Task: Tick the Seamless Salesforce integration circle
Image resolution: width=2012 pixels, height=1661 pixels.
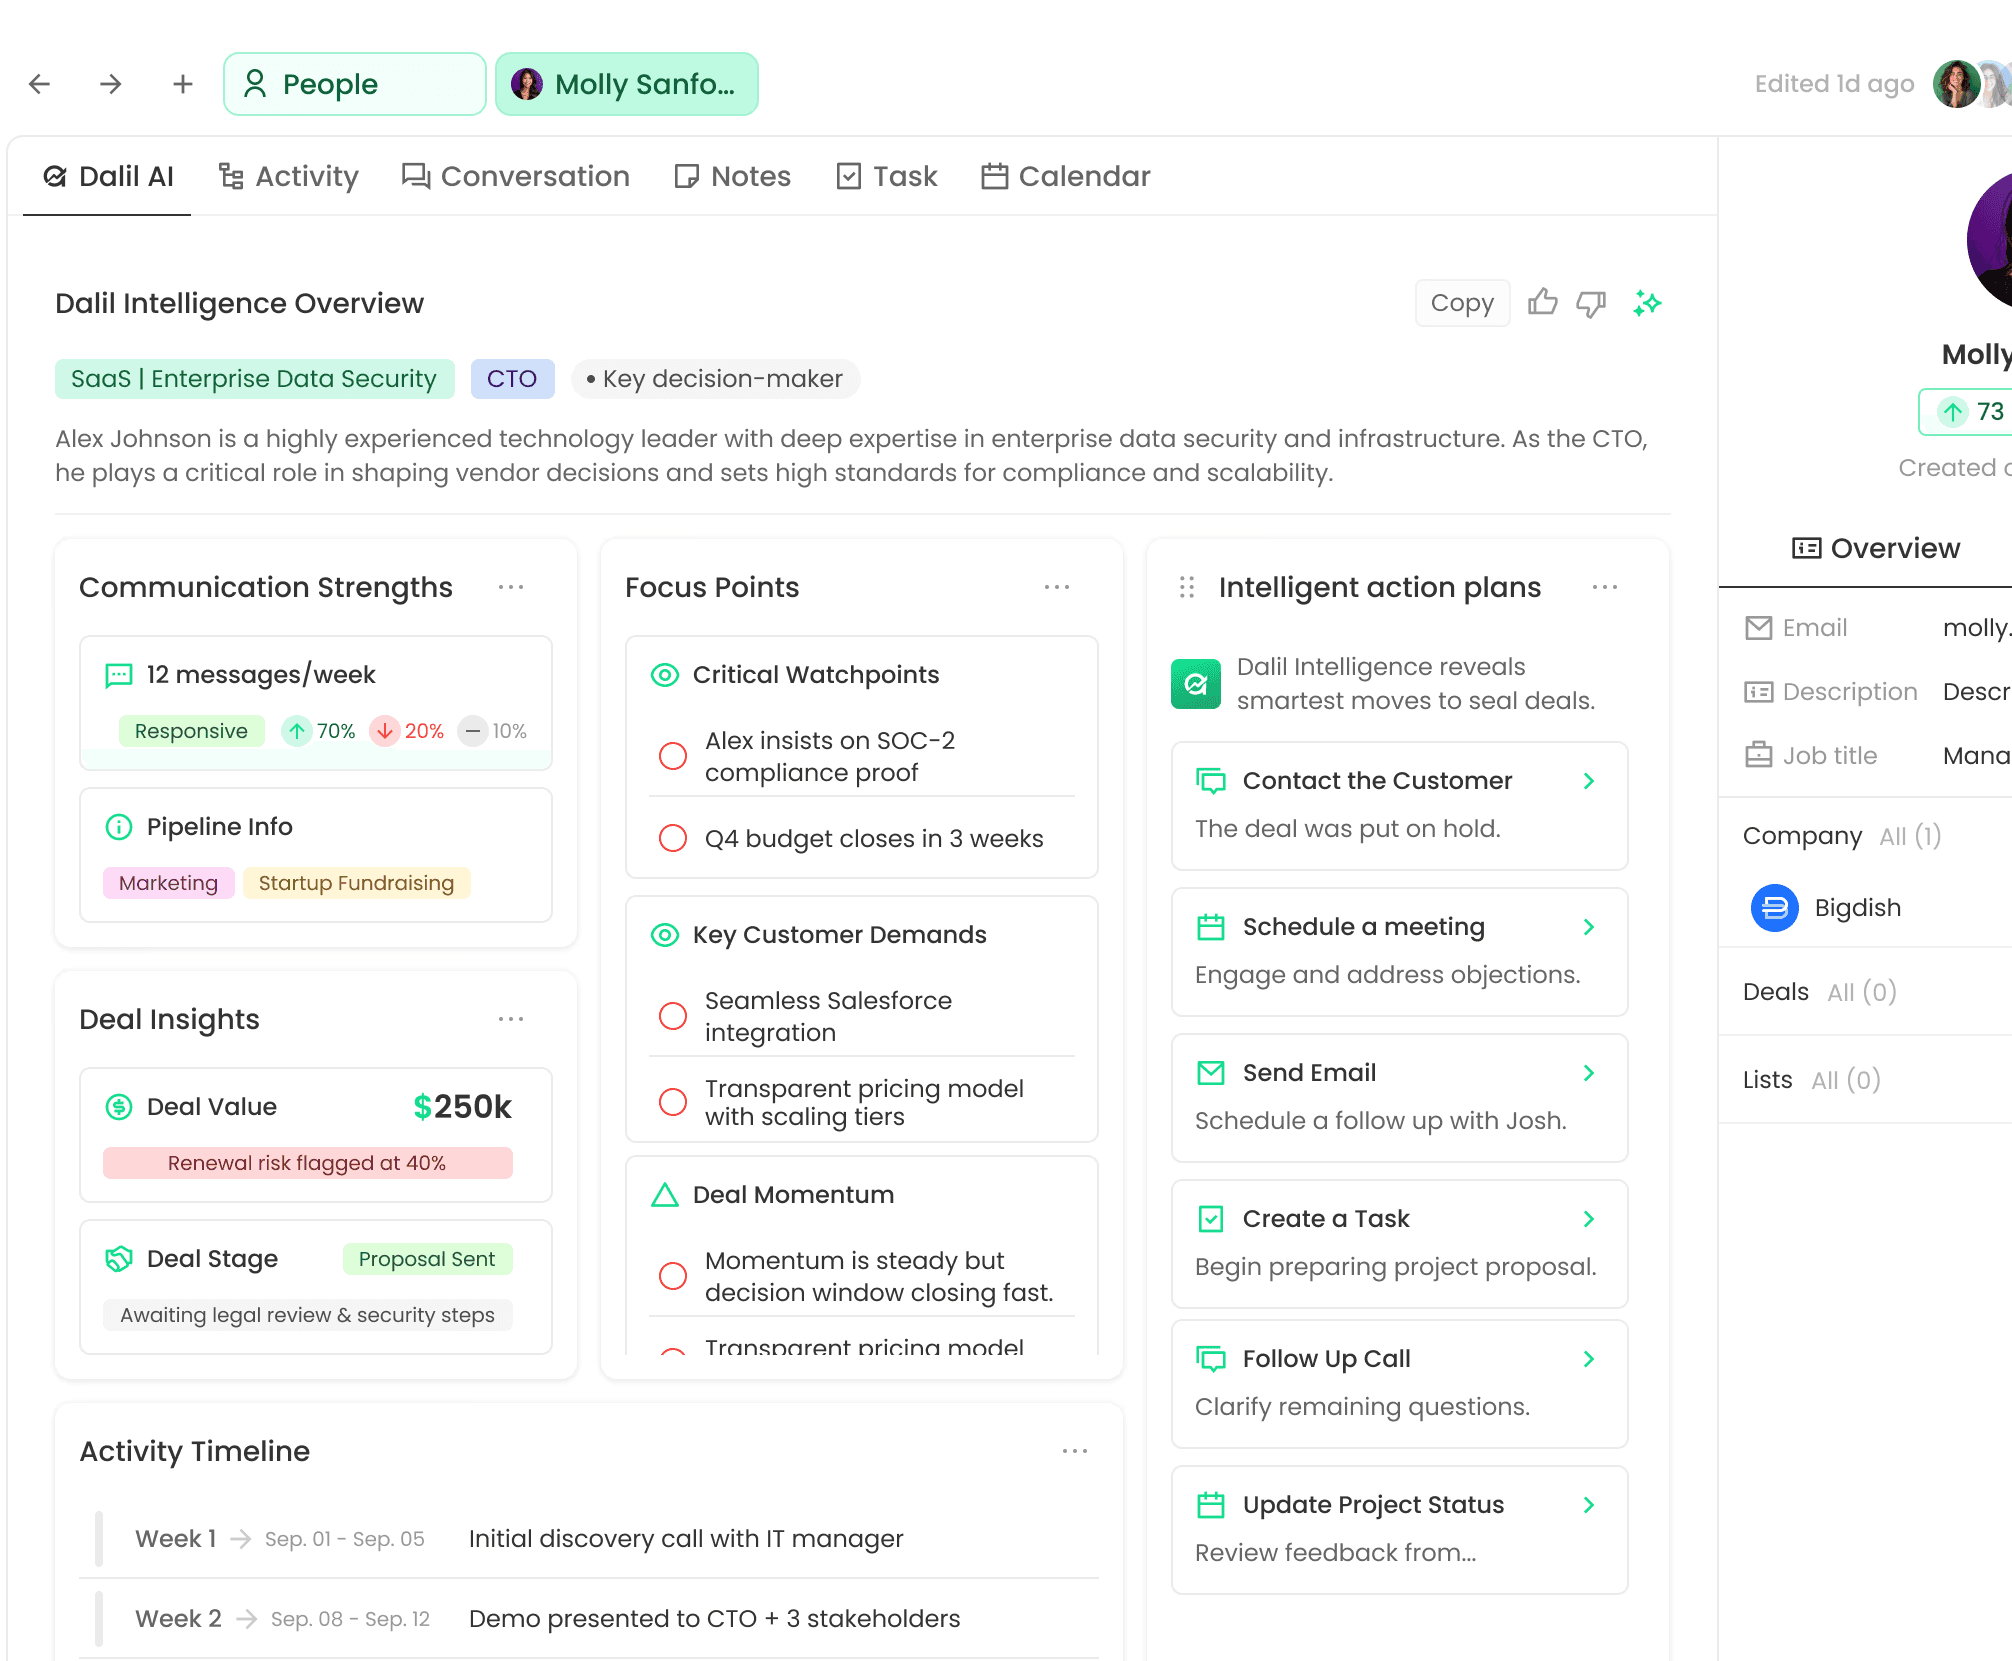Action: click(673, 1016)
